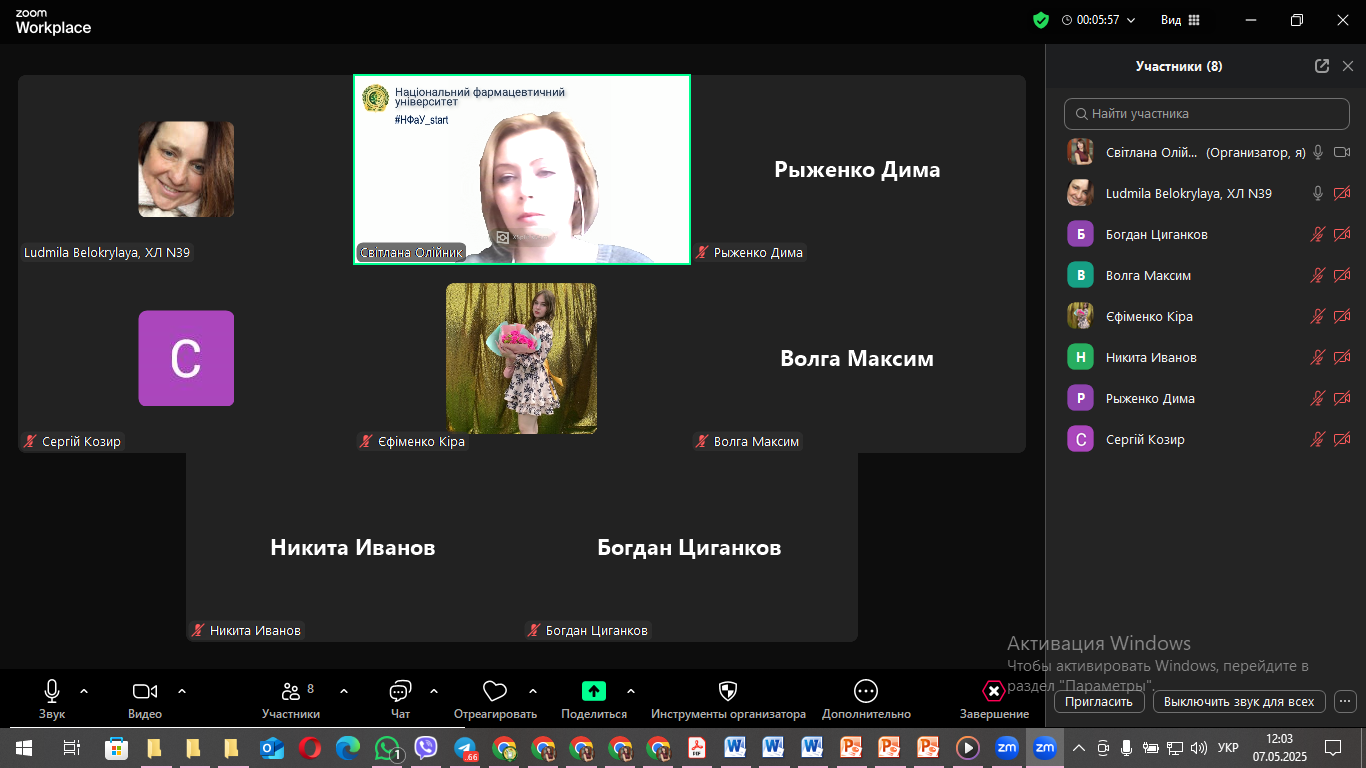Open Viber from the taskbar

click(426, 747)
